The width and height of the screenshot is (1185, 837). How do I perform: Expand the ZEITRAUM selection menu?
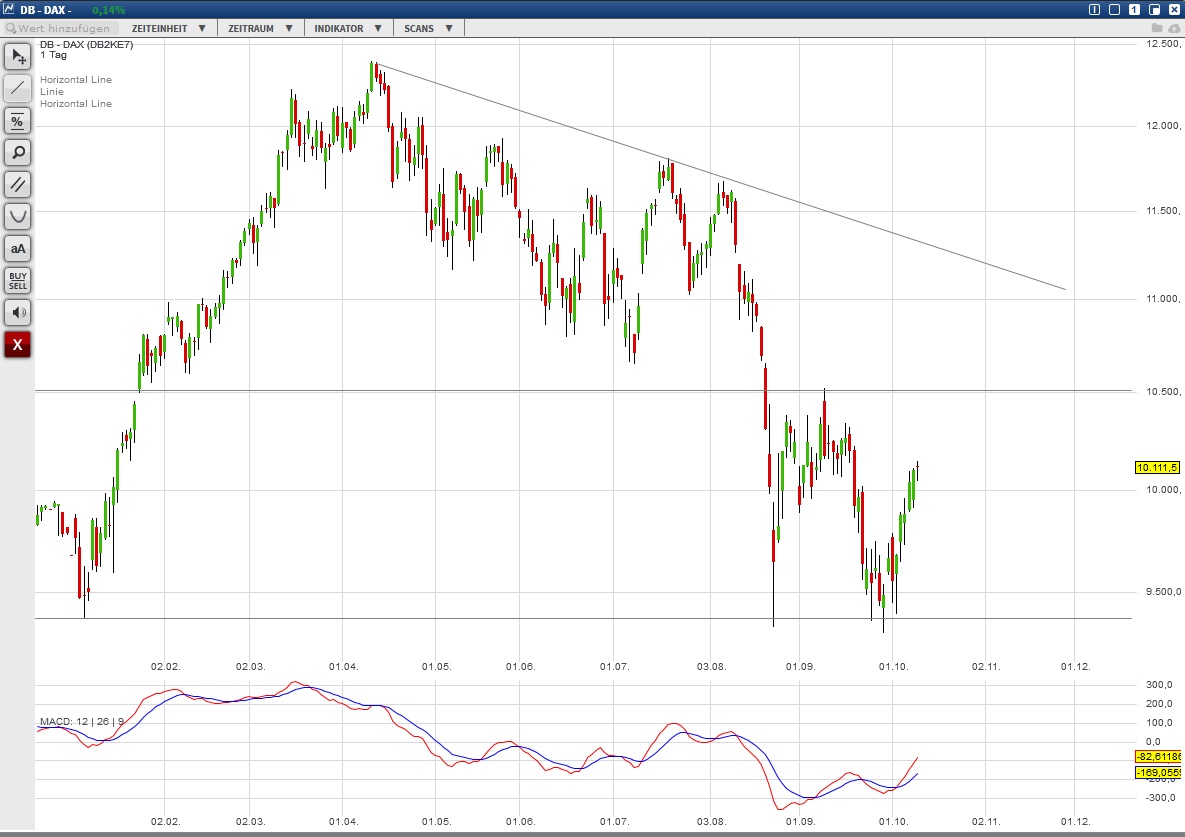[x=259, y=28]
